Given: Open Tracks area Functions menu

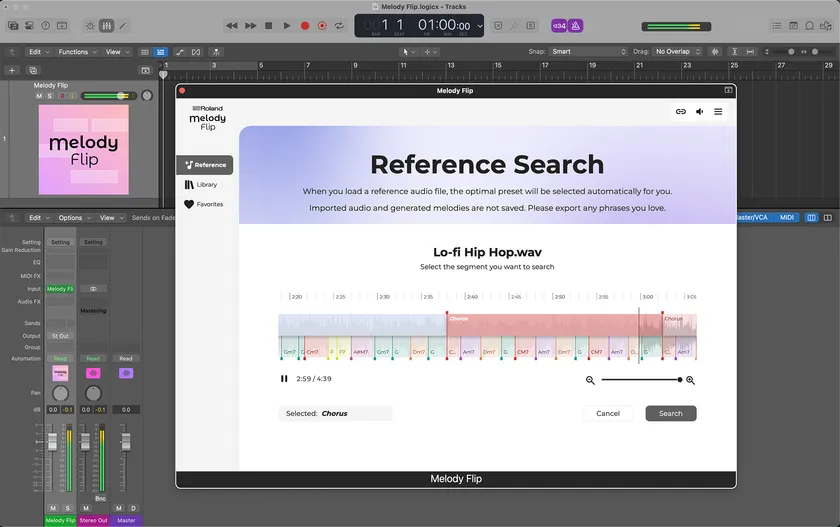Looking at the screenshot, I should 77,52.
